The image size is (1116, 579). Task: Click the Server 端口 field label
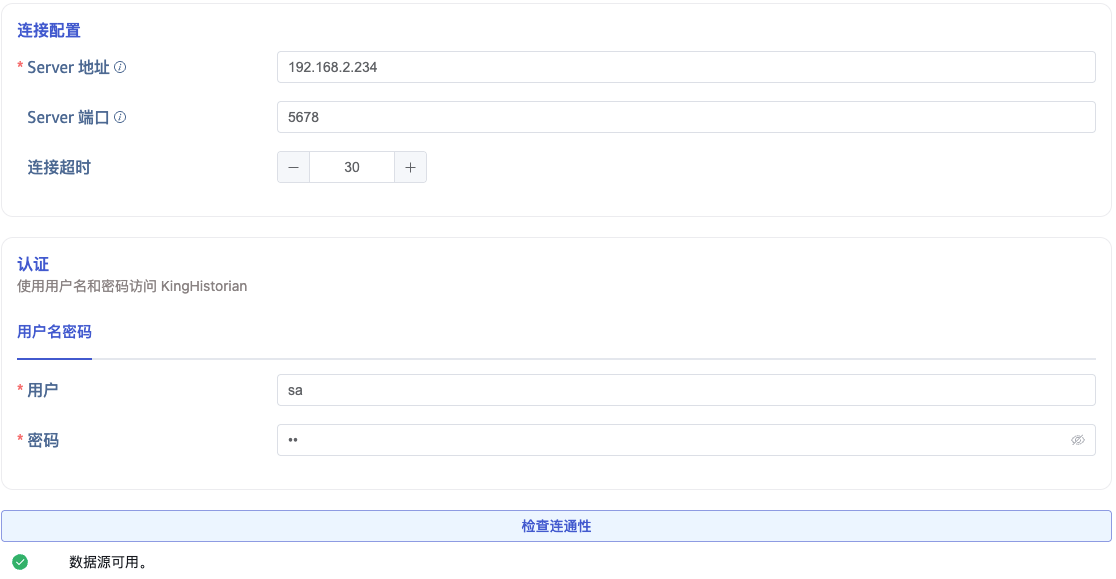pyautogui.click(x=68, y=117)
